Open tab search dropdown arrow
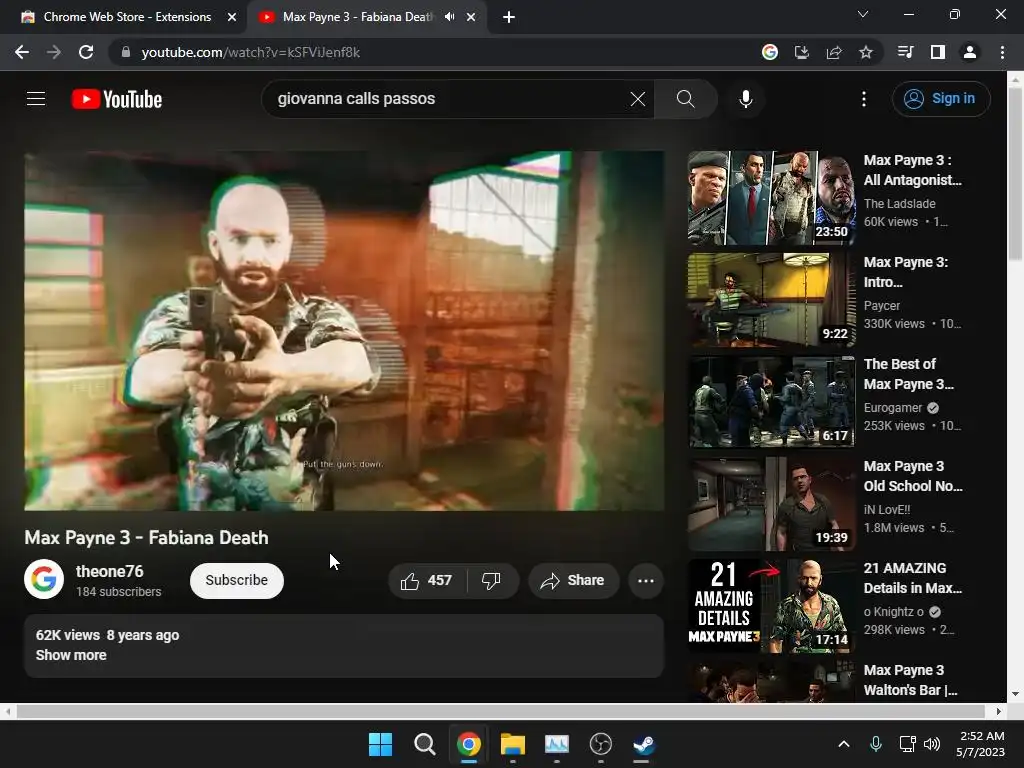Viewport: 1024px width, 768px height. (x=863, y=14)
